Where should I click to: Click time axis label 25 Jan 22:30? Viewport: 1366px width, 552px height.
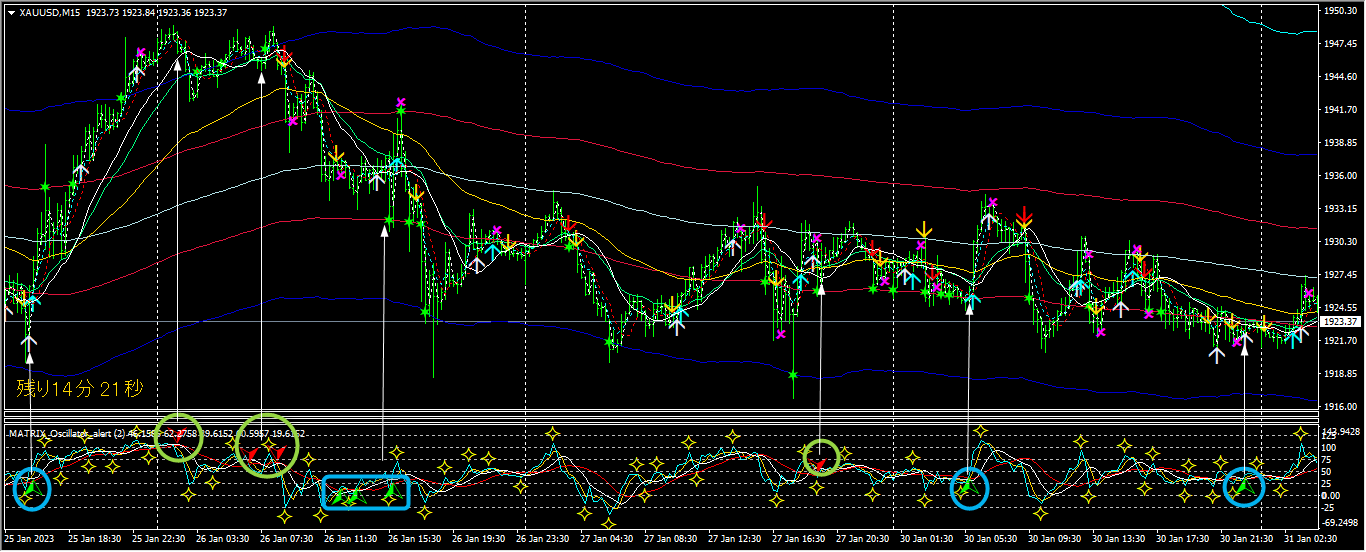160,539
